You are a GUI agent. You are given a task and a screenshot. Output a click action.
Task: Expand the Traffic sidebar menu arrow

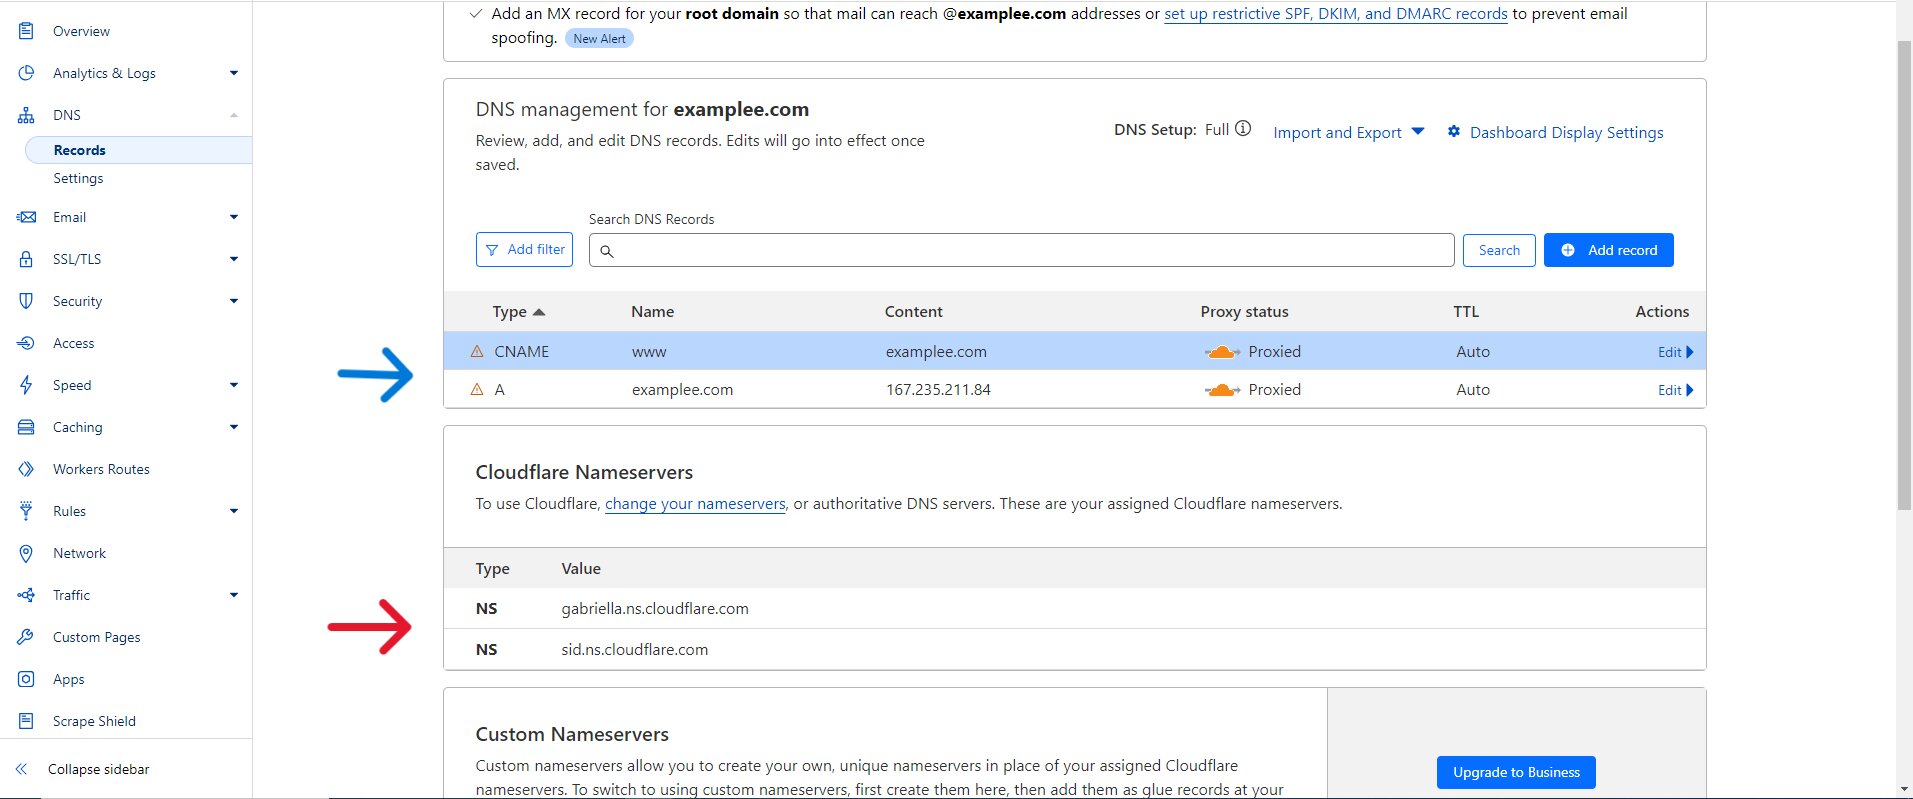click(234, 595)
